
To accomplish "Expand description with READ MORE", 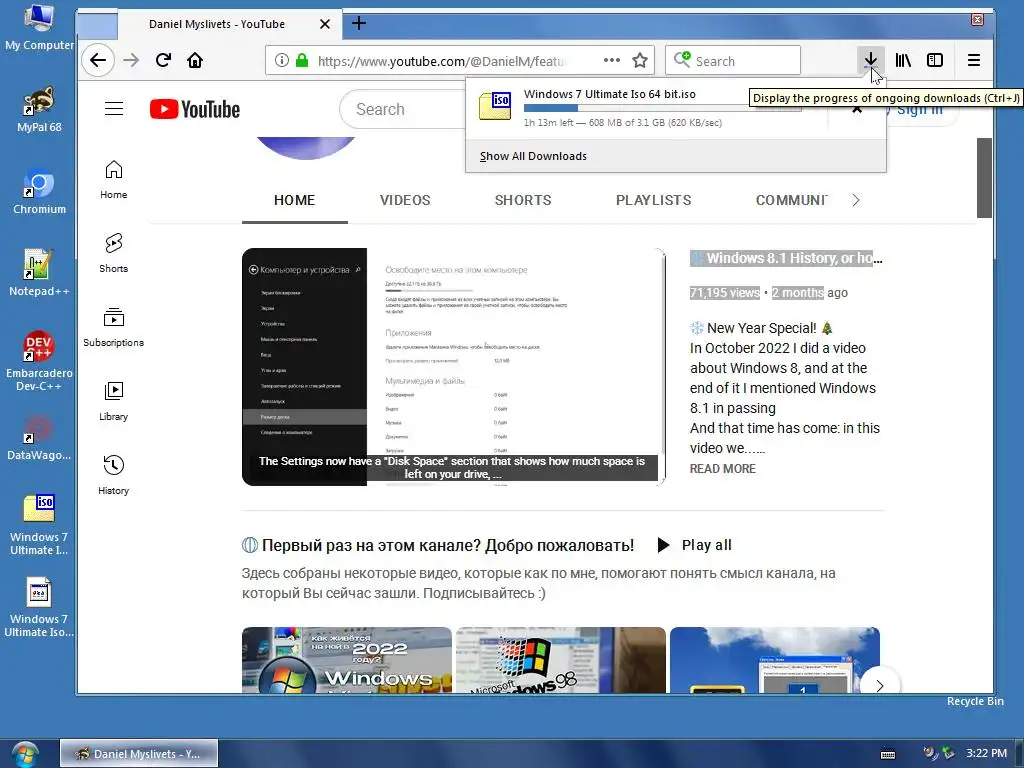I will pyautogui.click(x=723, y=469).
